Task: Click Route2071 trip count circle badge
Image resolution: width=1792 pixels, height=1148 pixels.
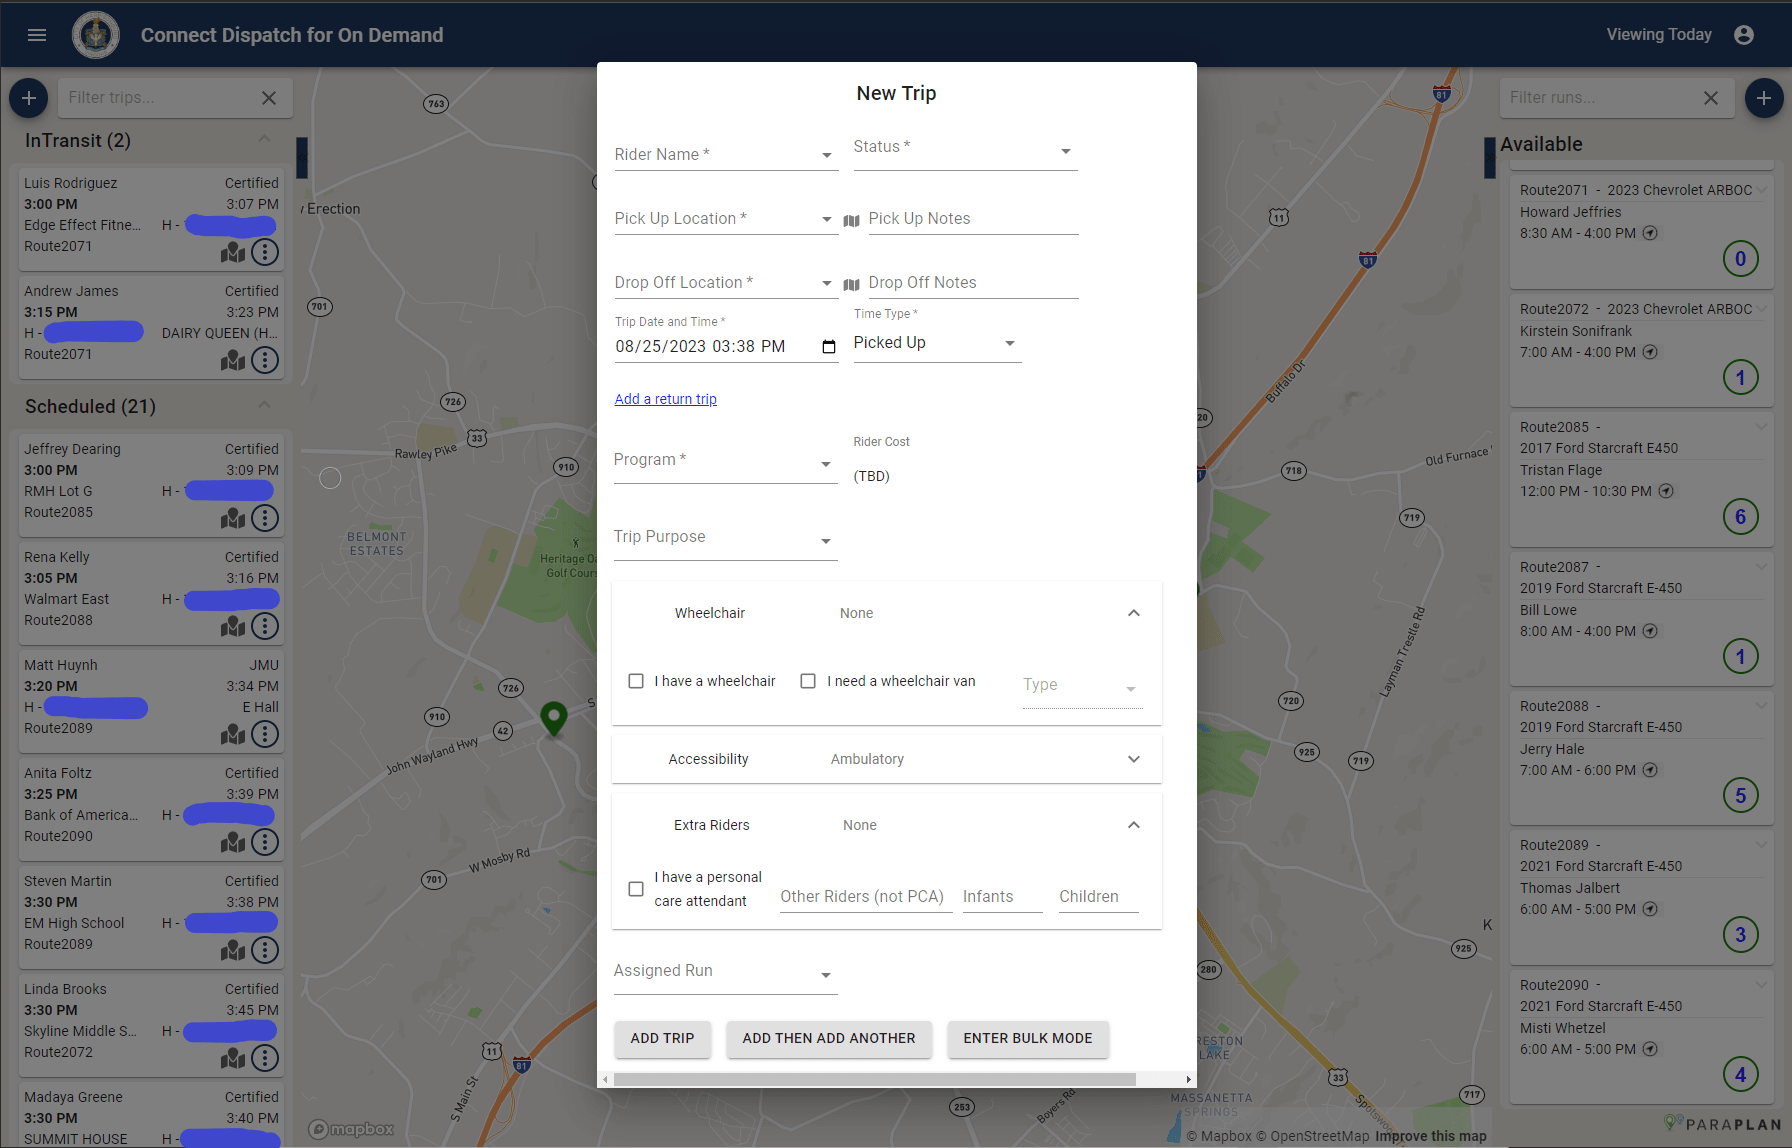Action: 1741,259
